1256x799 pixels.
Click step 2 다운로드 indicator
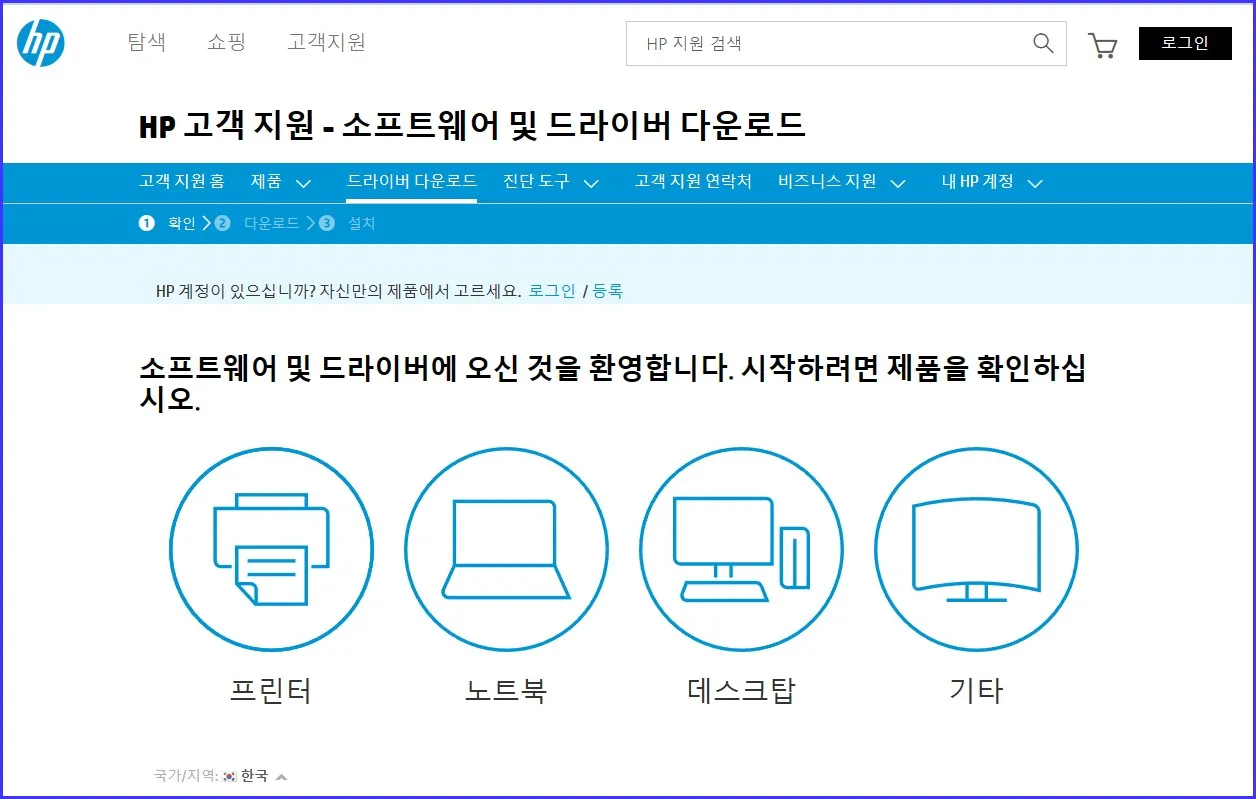pyautogui.click(x=258, y=223)
